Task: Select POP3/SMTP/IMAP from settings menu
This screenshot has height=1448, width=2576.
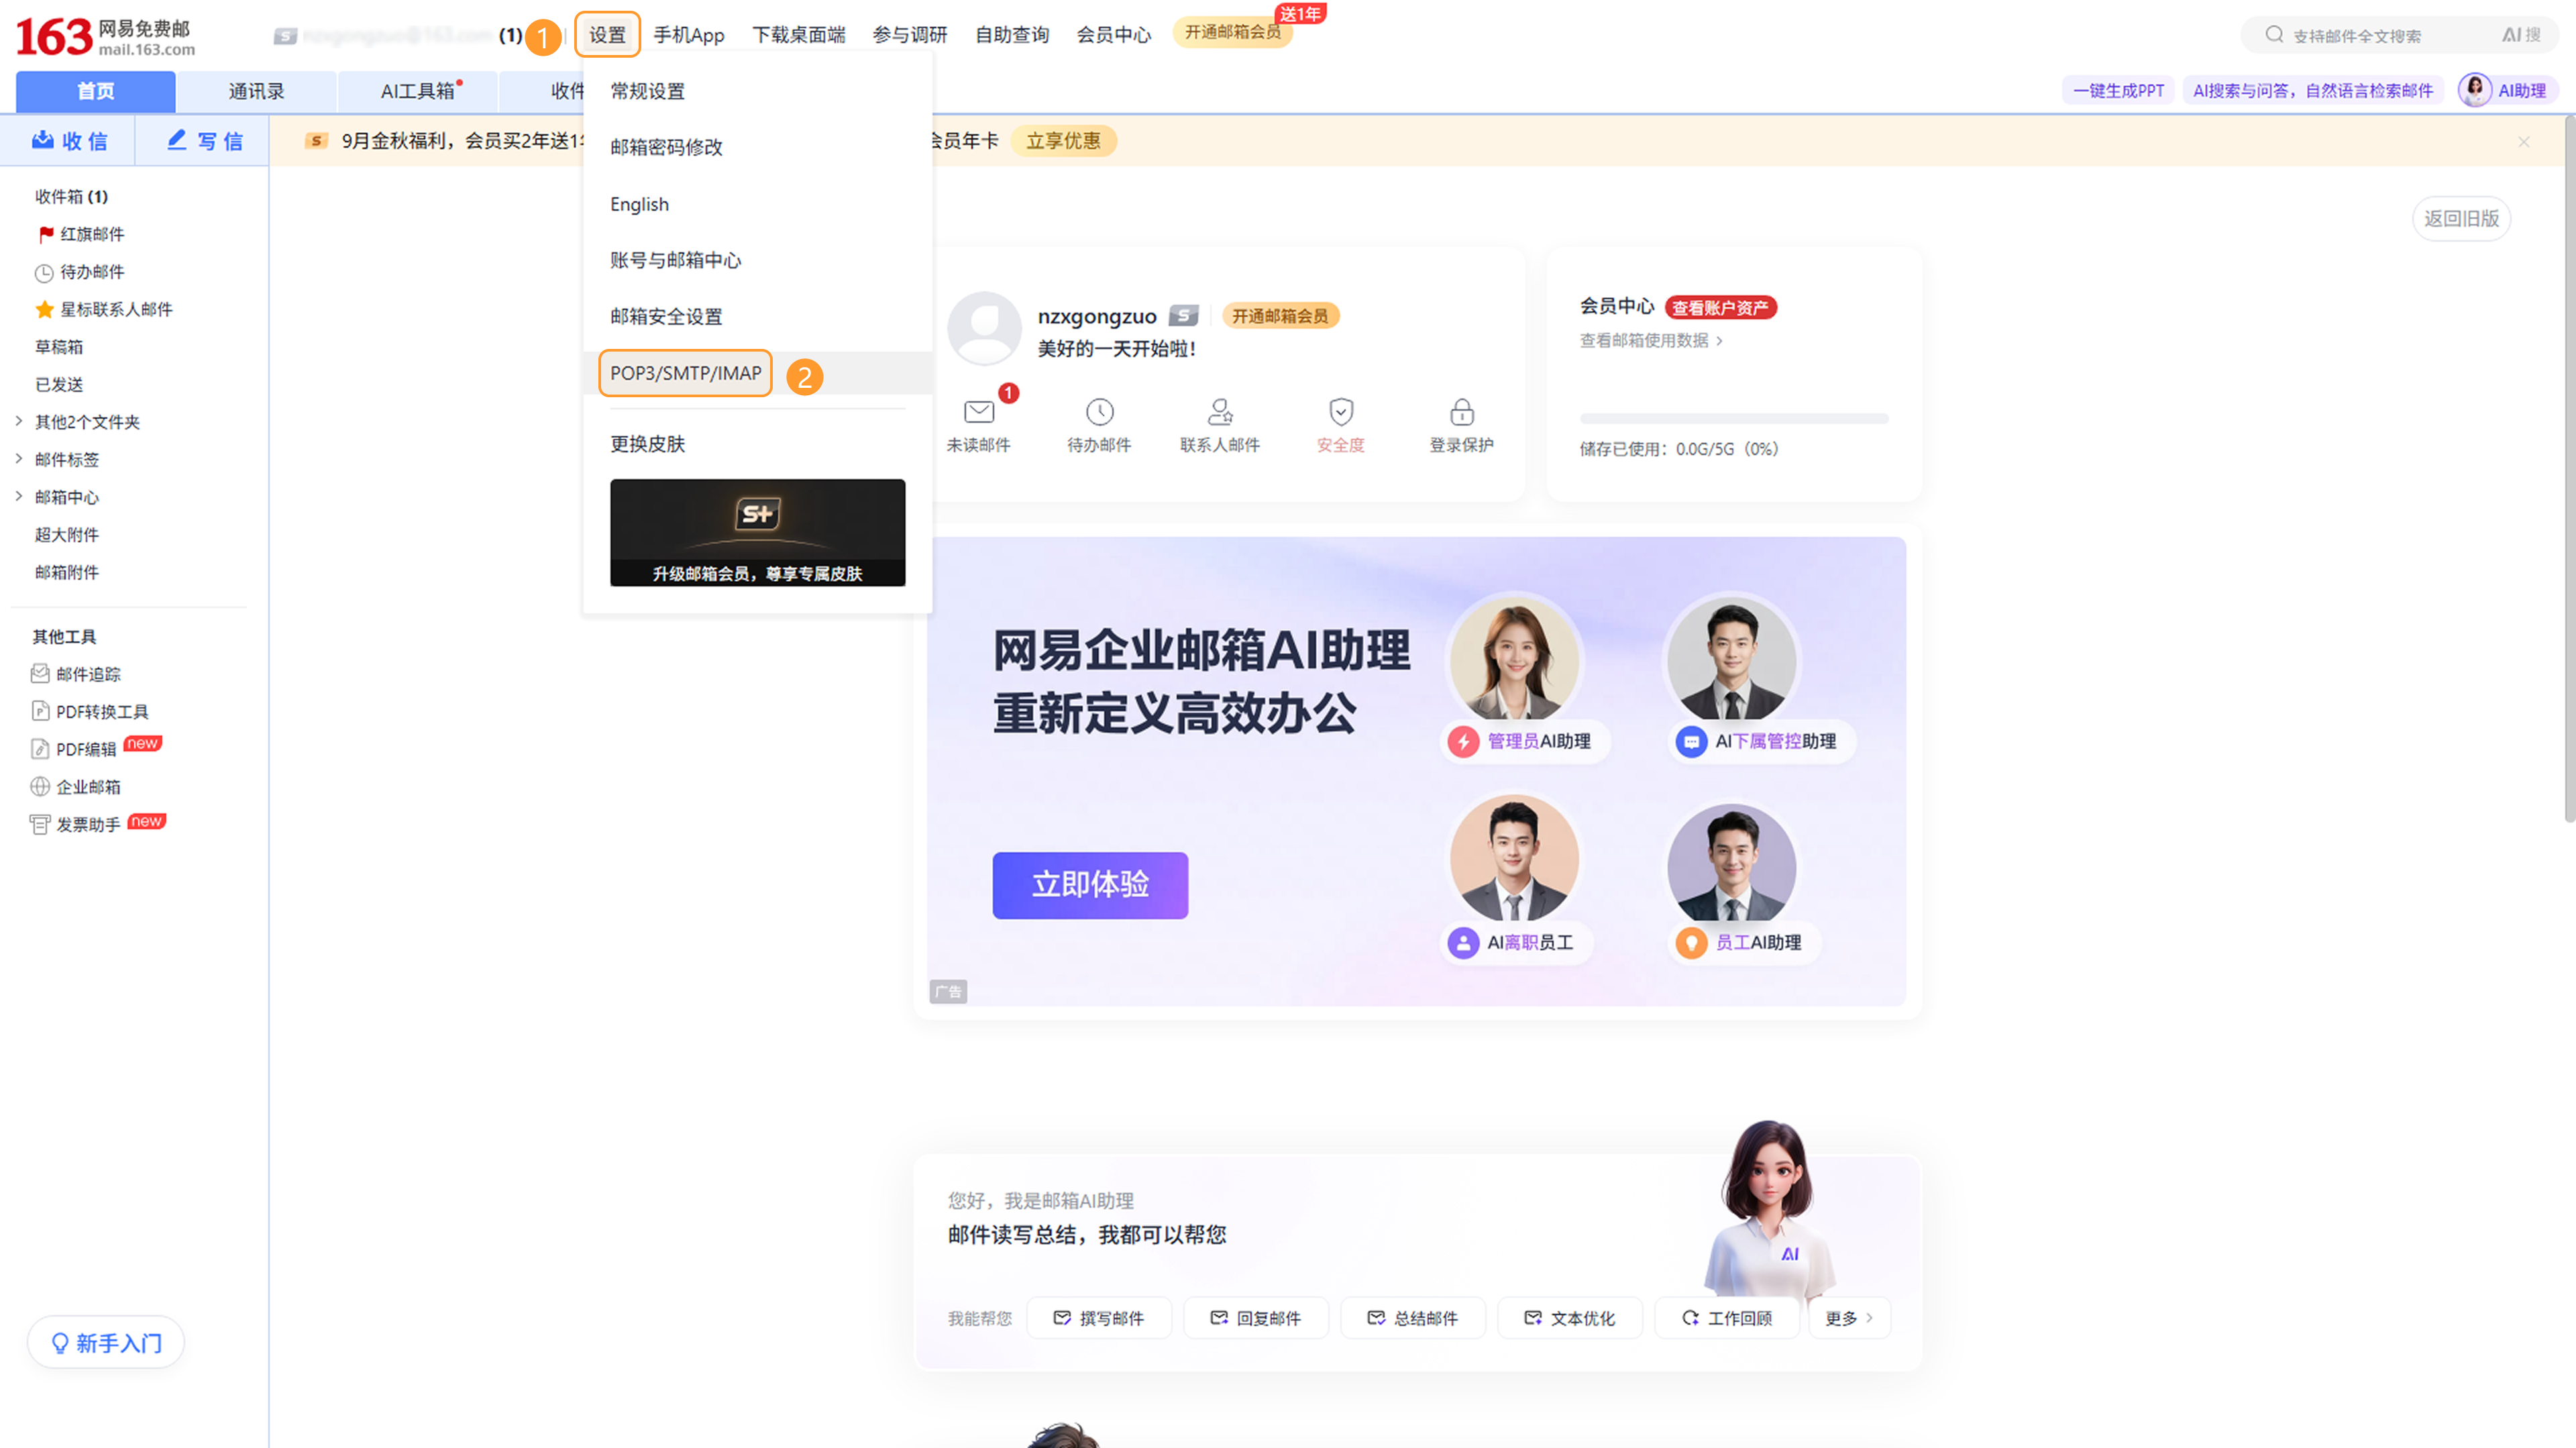Action: (685, 373)
